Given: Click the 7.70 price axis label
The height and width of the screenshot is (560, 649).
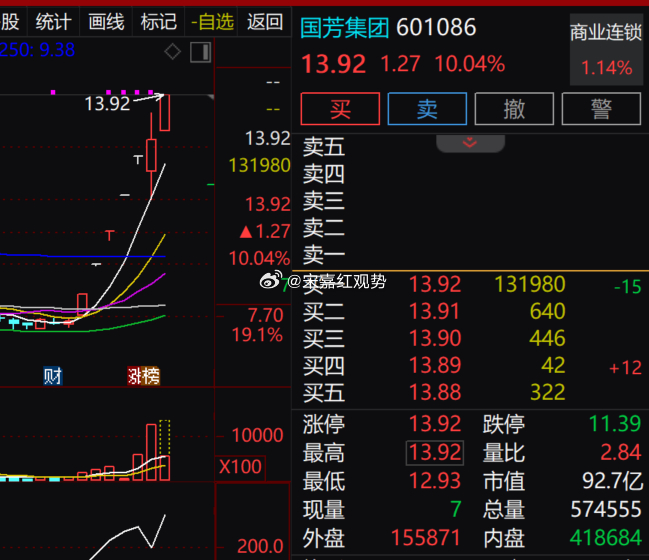Looking at the screenshot, I should [265, 315].
